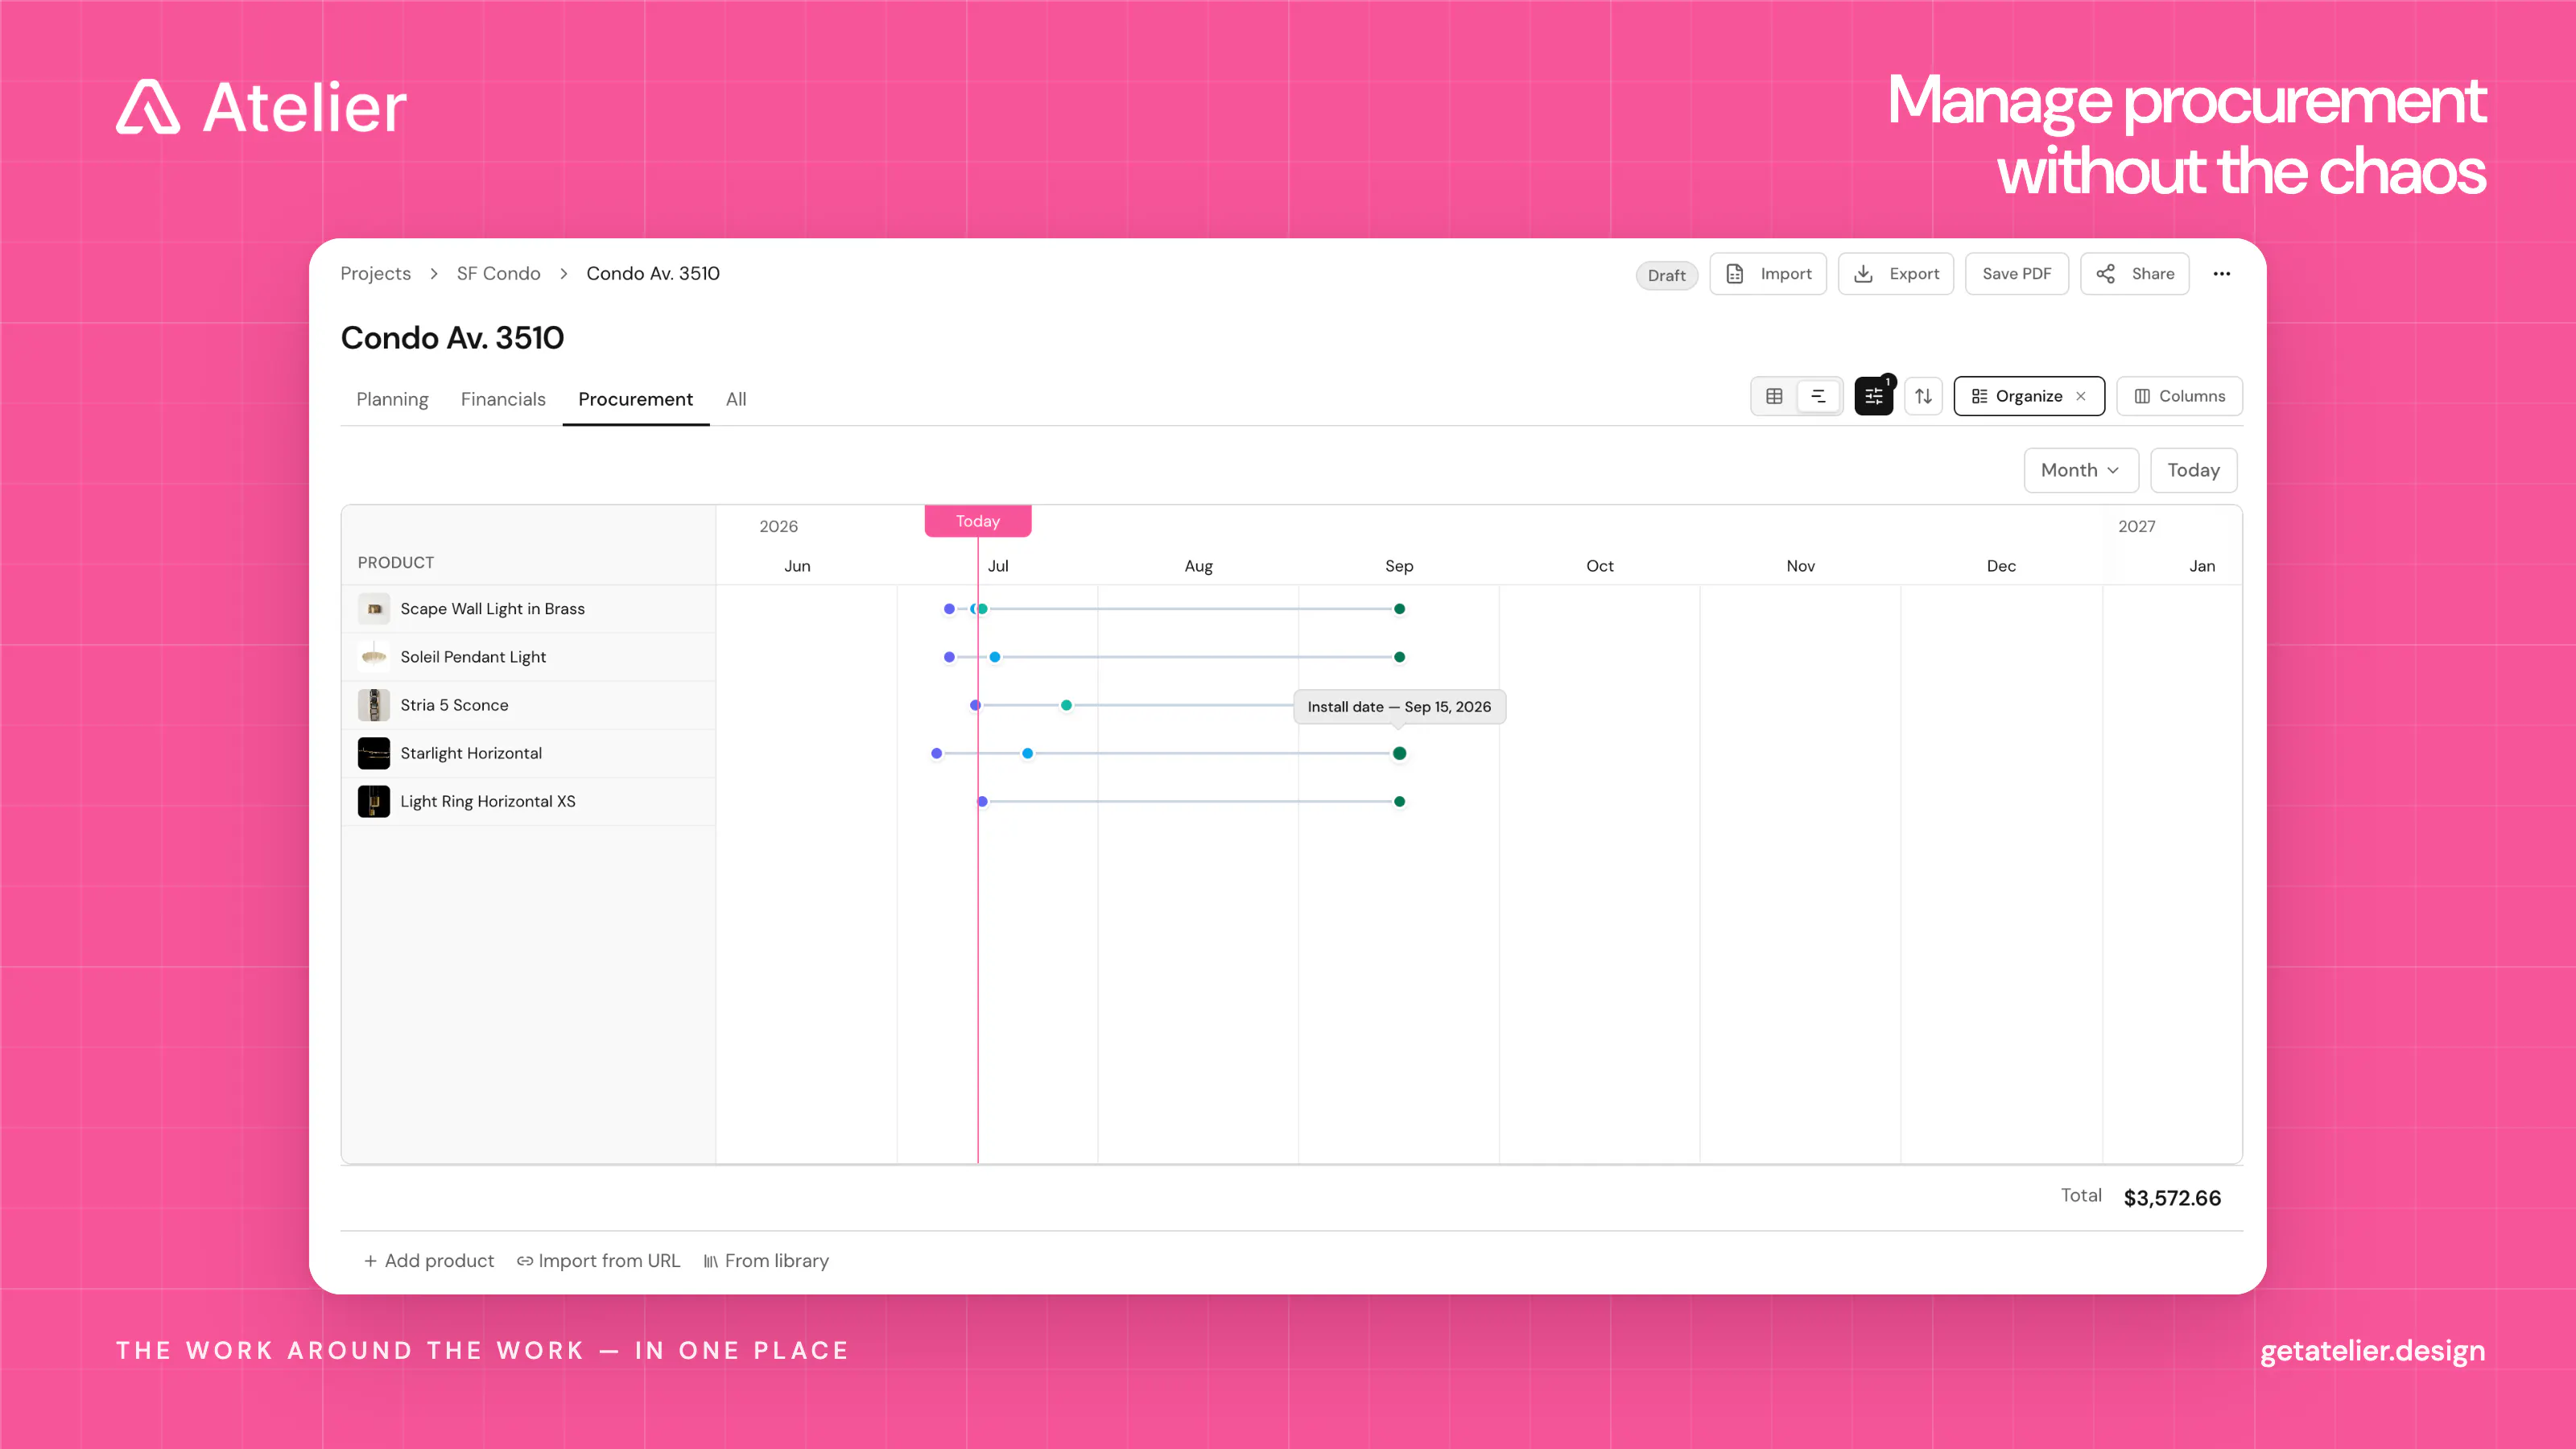The image size is (2576, 1449).
Task: Open Light Ring Horizontal XS thumbnail
Action: pyautogui.click(x=374, y=801)
